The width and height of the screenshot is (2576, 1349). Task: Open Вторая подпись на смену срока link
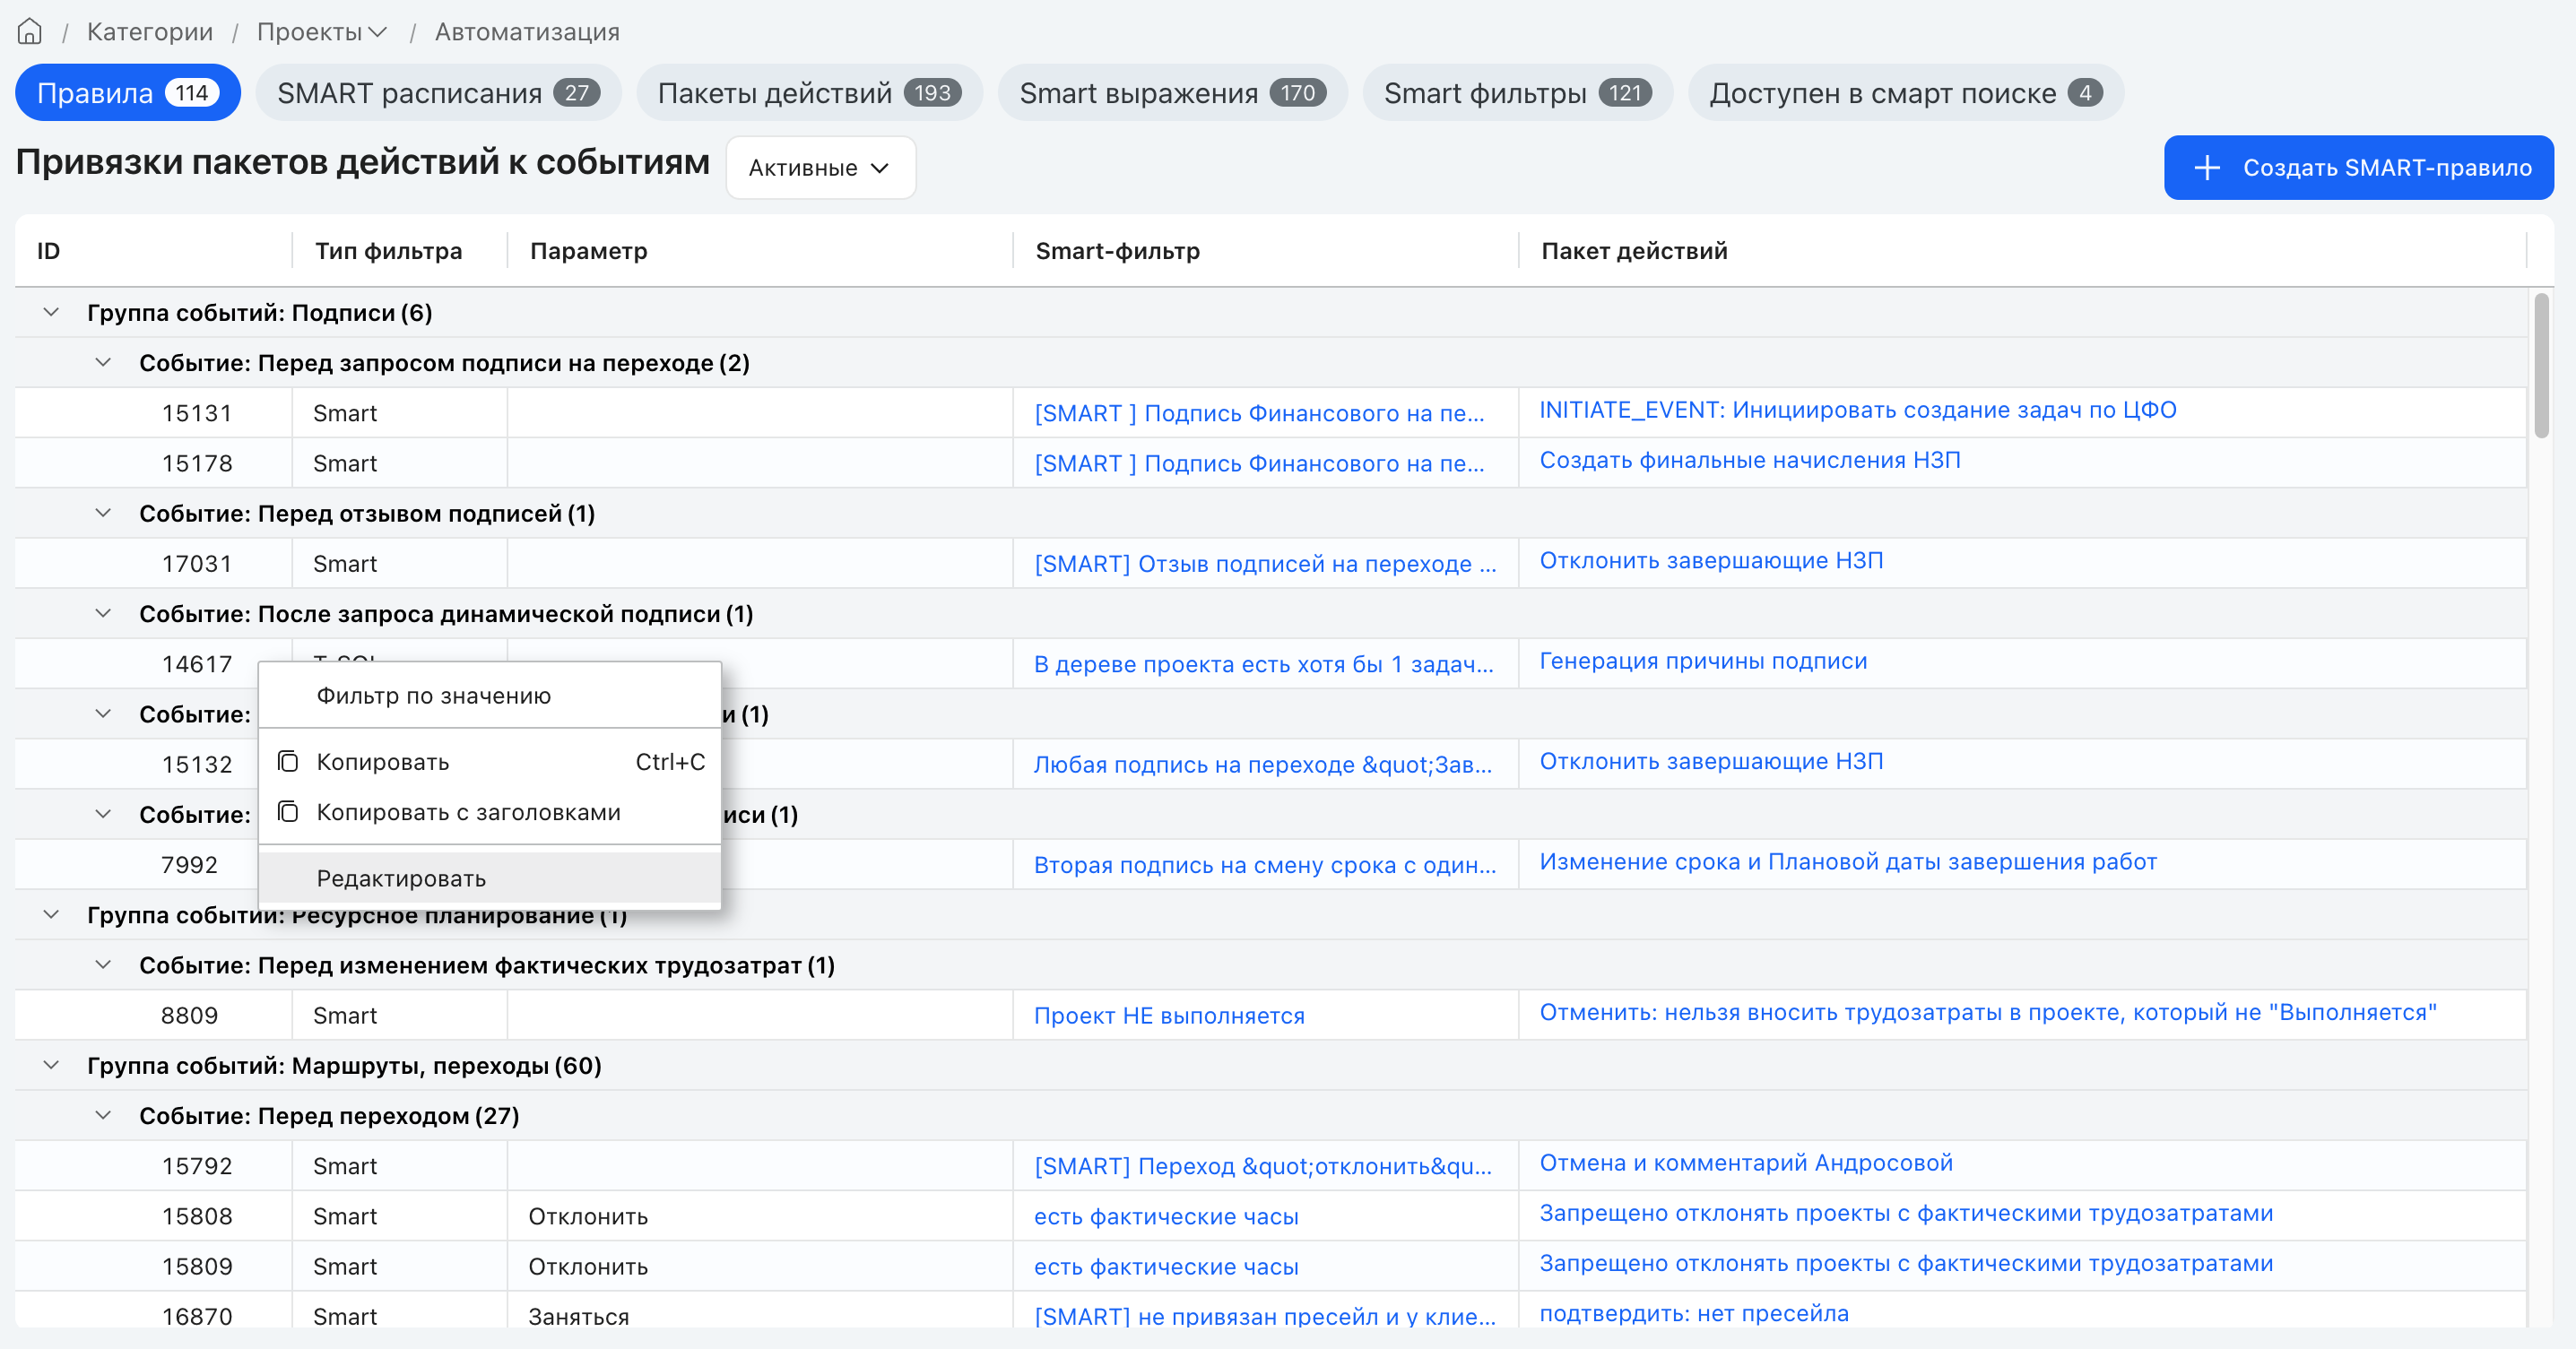click(1265, 865)
